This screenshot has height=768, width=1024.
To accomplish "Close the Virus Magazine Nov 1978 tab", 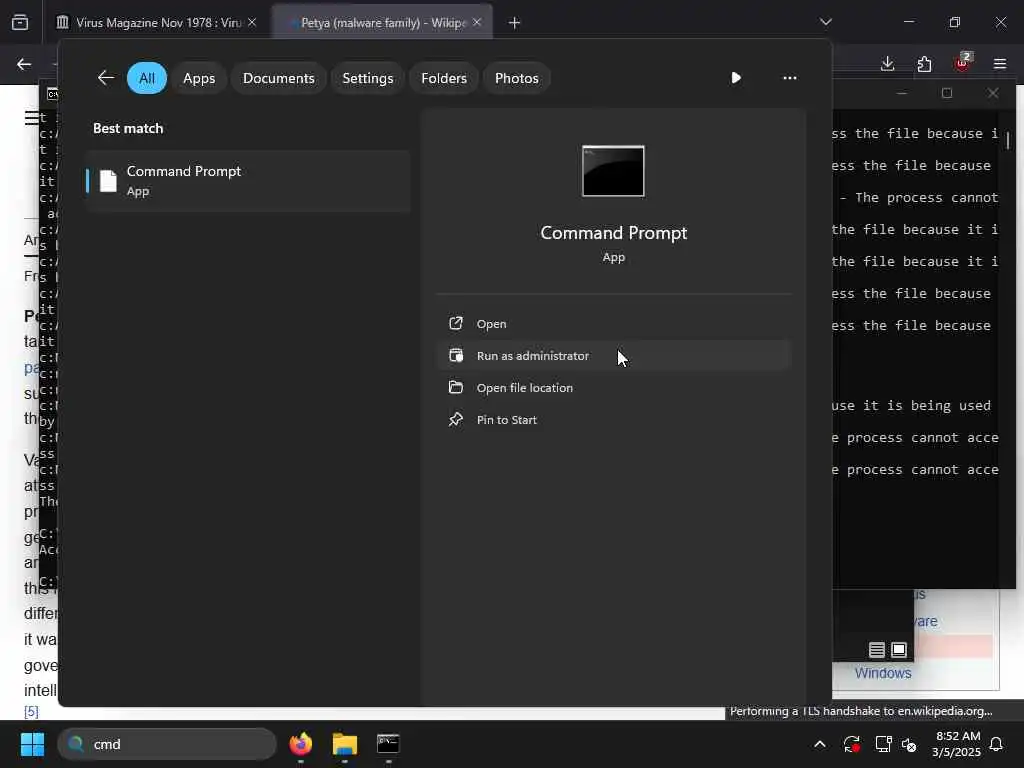I will 252,22.
